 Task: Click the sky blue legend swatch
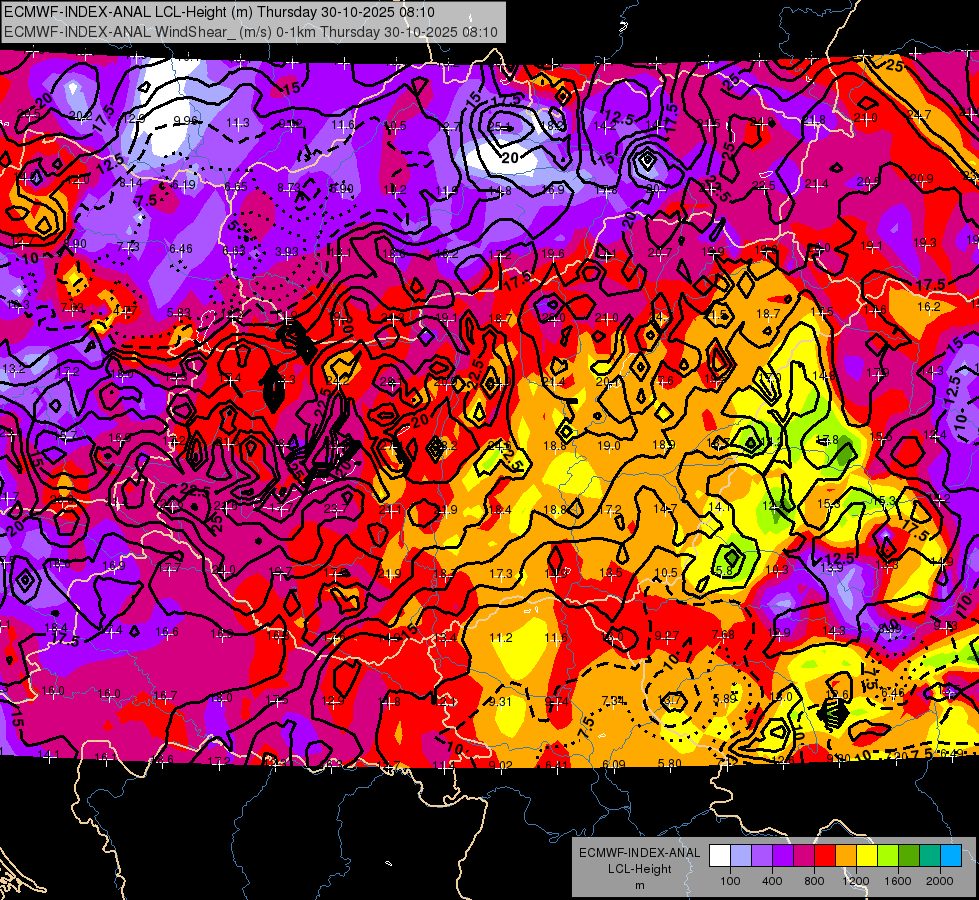(x=951, y=856)
